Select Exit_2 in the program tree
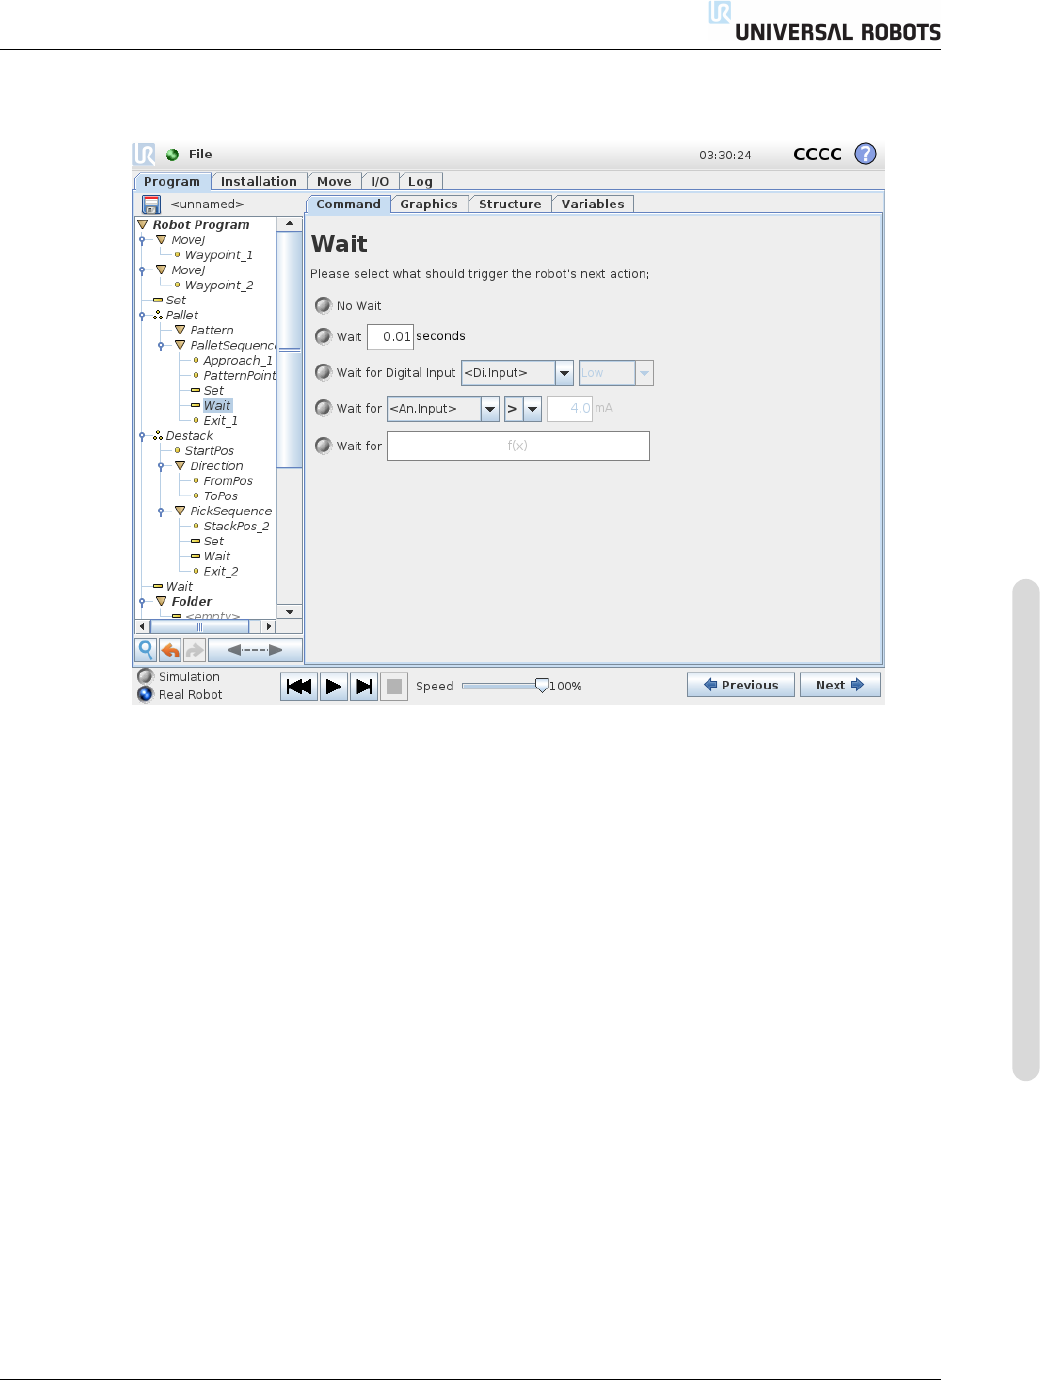Viewport: 1040px width, 1380px height. [x=221, y=572]
